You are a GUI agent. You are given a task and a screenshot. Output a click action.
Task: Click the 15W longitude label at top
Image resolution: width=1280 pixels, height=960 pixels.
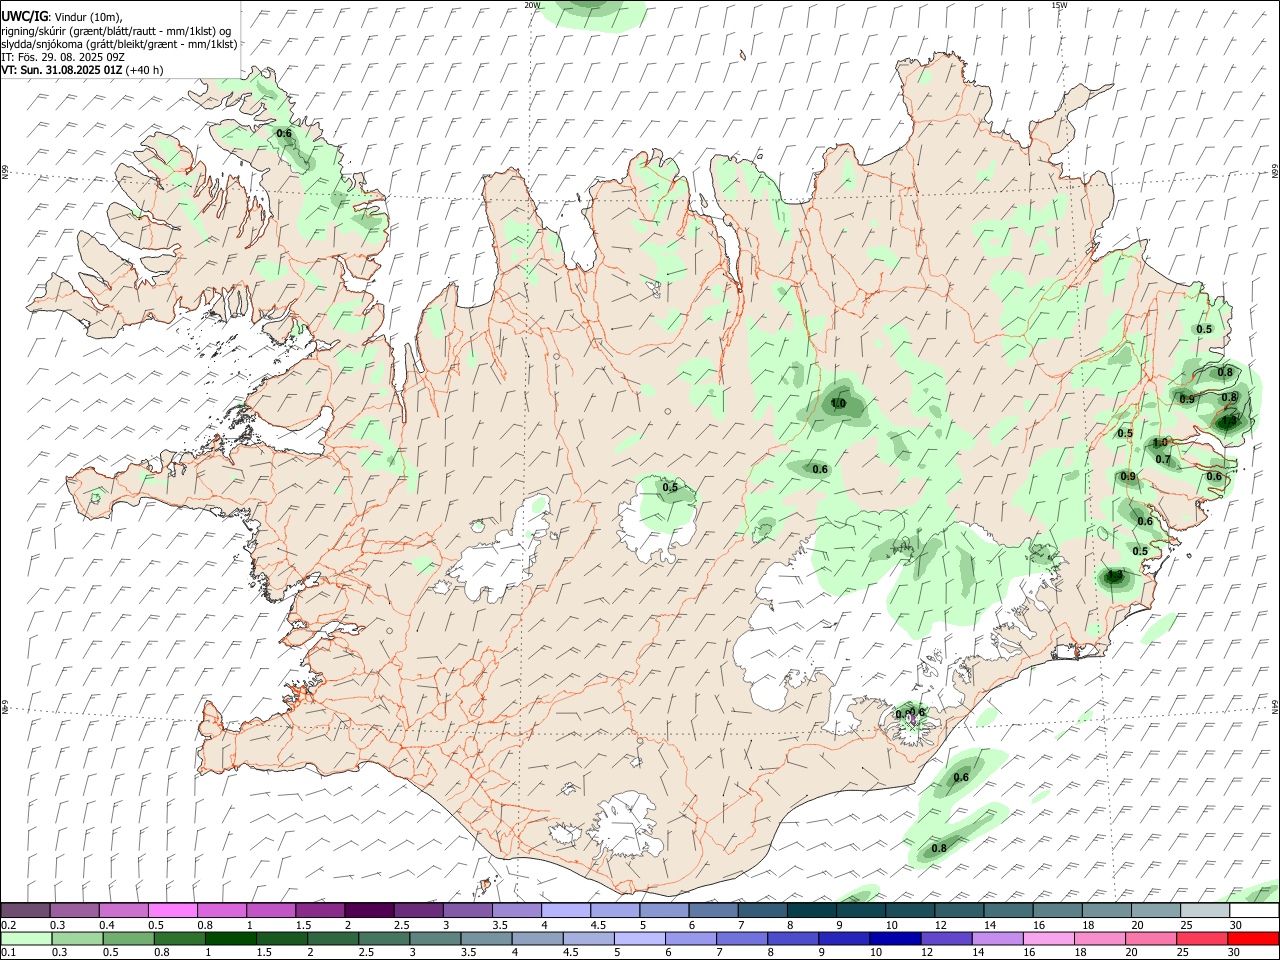(1060, 5)
